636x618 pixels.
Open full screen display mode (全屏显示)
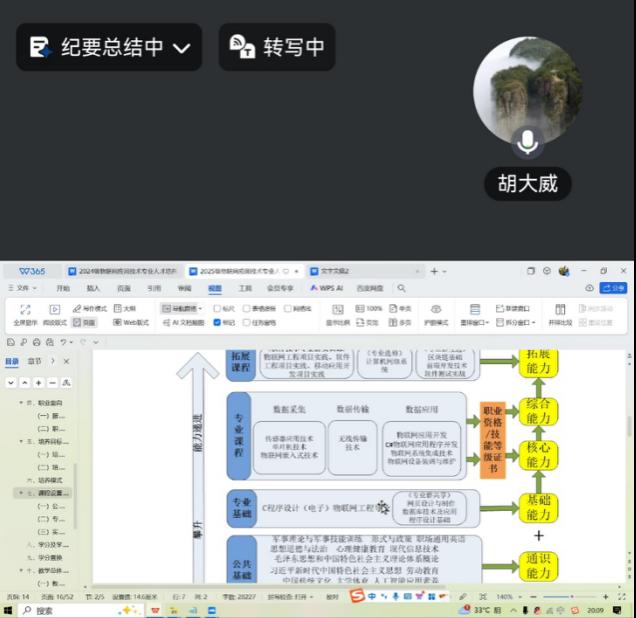26,315
